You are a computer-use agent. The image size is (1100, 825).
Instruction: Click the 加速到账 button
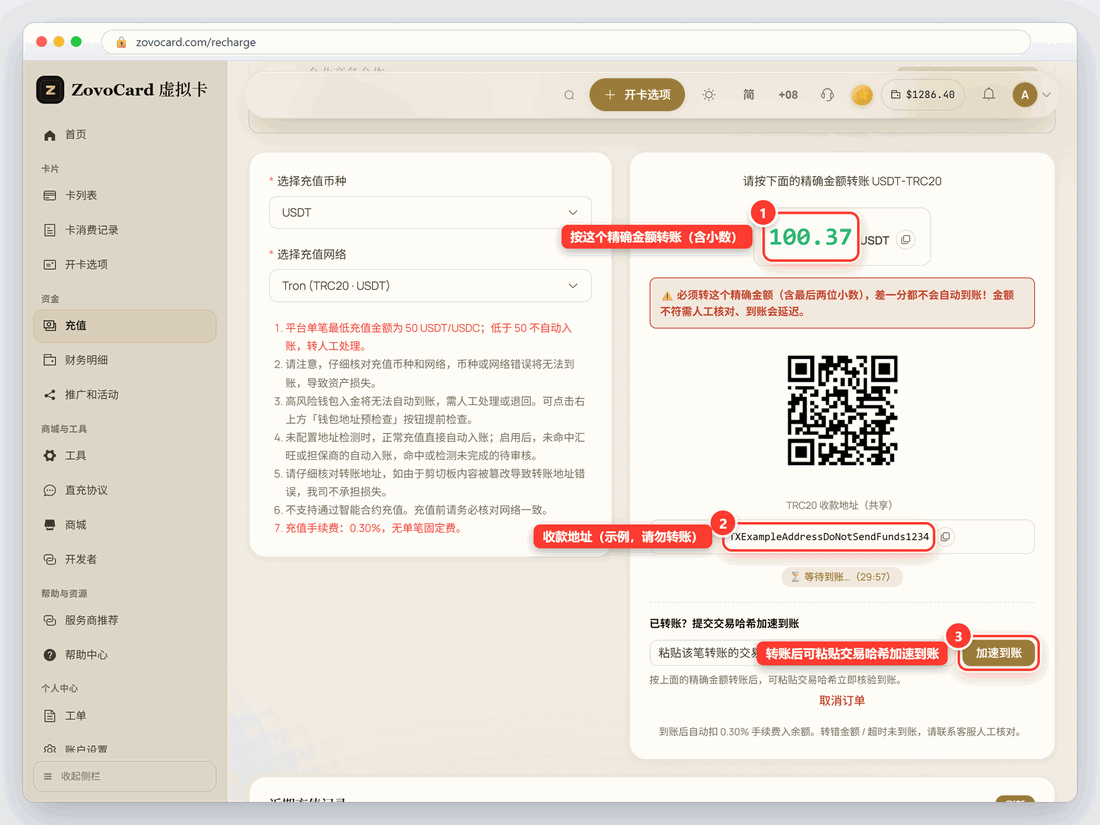coord(998,653)
